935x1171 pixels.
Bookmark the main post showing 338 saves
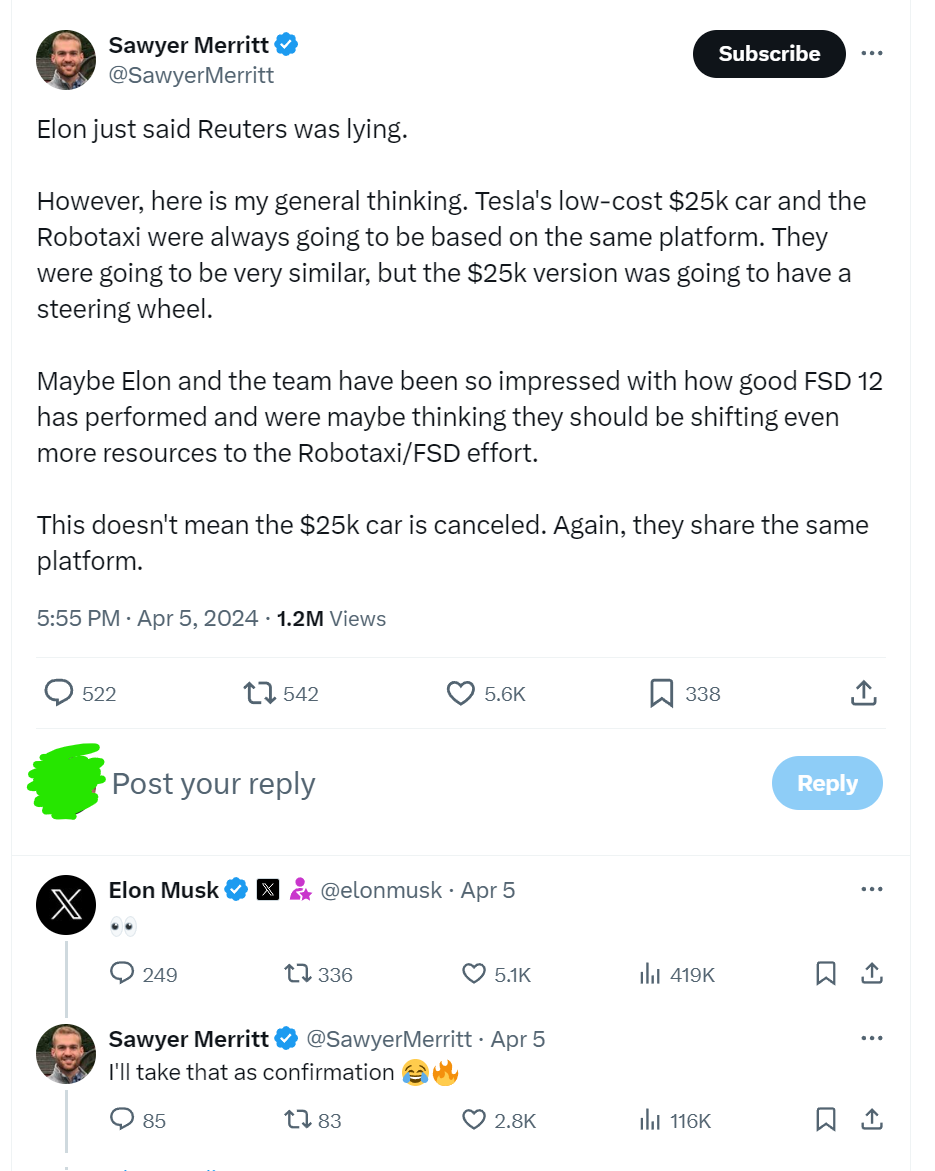pos(662,693)
